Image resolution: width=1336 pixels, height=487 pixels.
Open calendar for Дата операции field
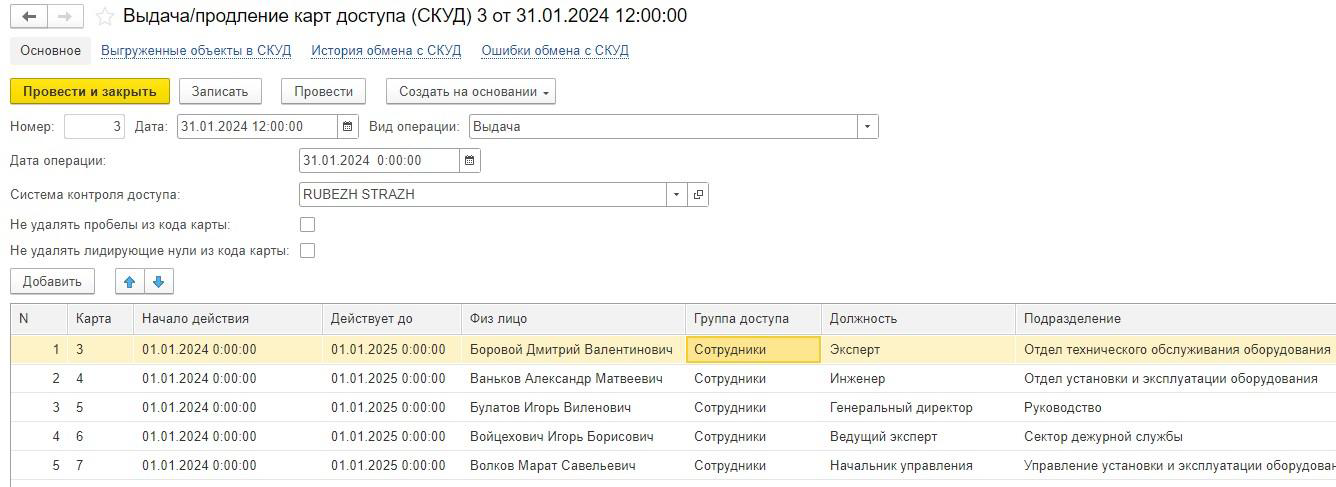(470, 160)
